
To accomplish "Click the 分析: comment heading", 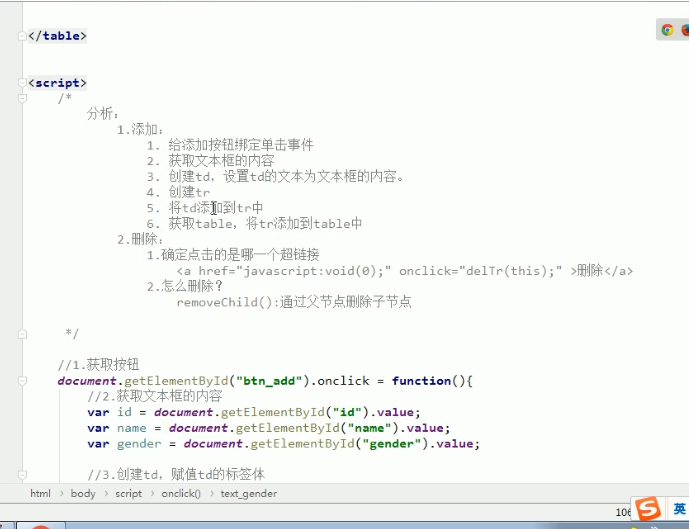I will pos(103,114).
